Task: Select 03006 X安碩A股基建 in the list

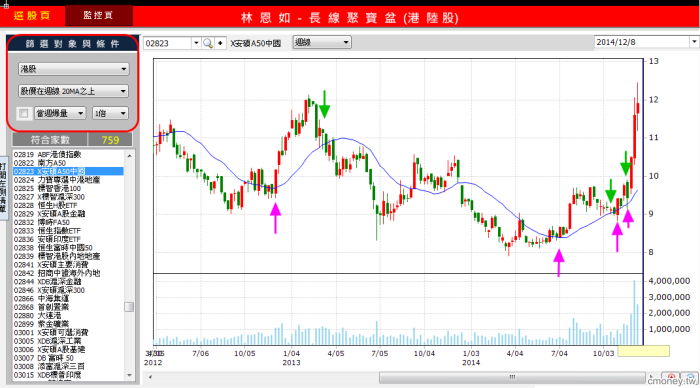Action: click(x=68, y=350)
